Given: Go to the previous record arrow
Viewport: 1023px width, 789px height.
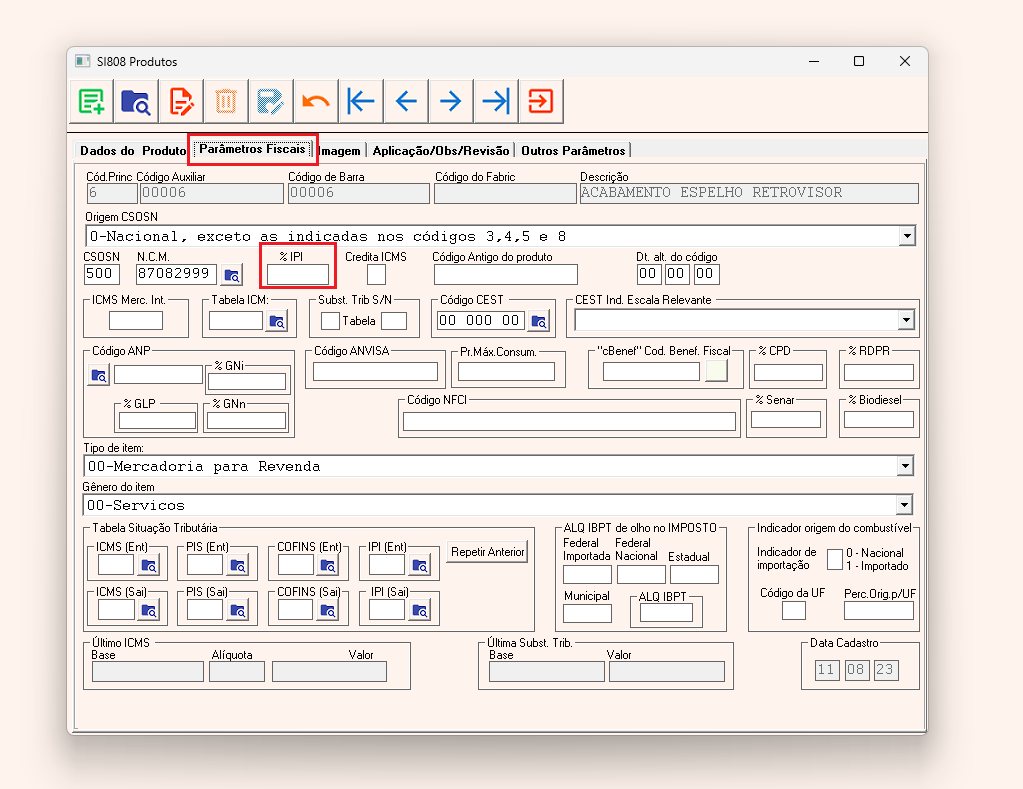Looking at the screenshot, I should click(406, 101).
